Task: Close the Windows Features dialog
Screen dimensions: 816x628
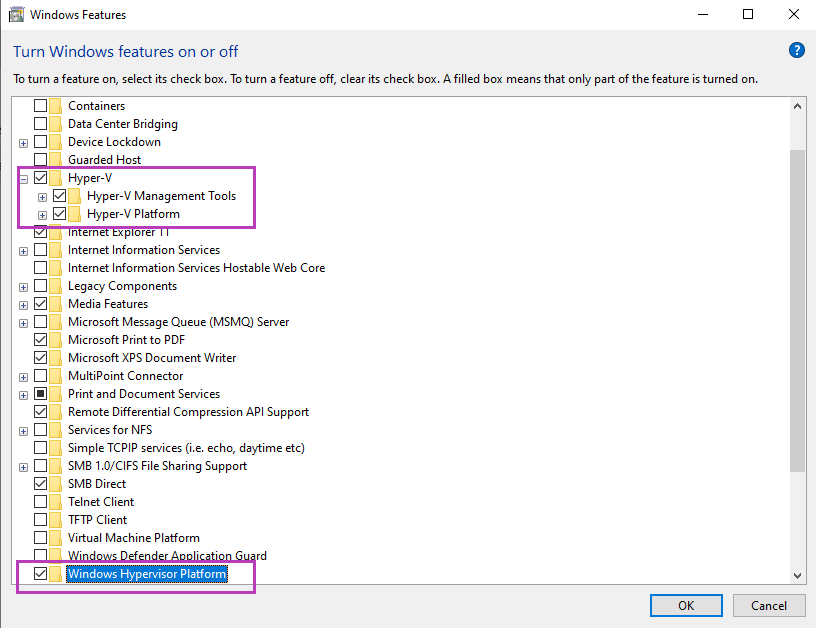Action: (x=794, y=15)
